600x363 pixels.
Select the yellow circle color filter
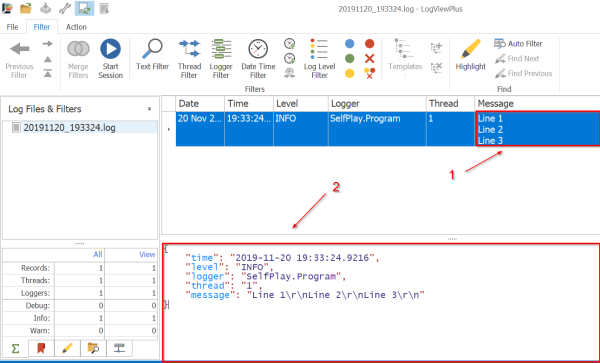pyautogui.click(x=349, y=73)
